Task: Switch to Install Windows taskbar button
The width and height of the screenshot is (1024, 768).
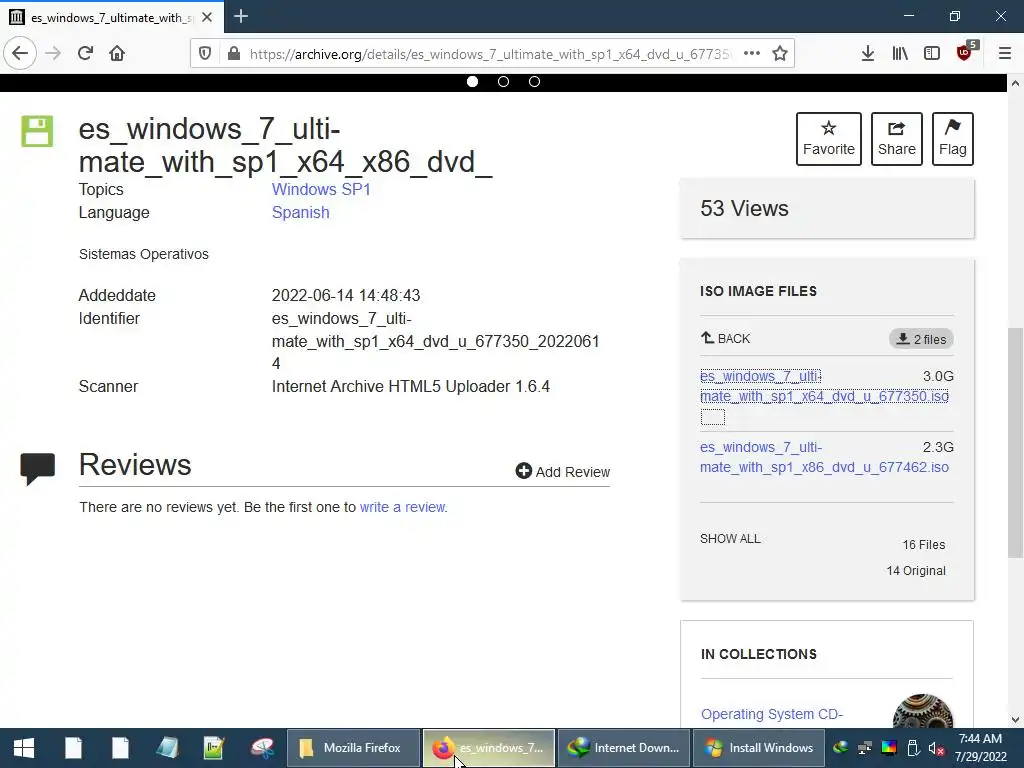Action: click(x=759, y=748)
